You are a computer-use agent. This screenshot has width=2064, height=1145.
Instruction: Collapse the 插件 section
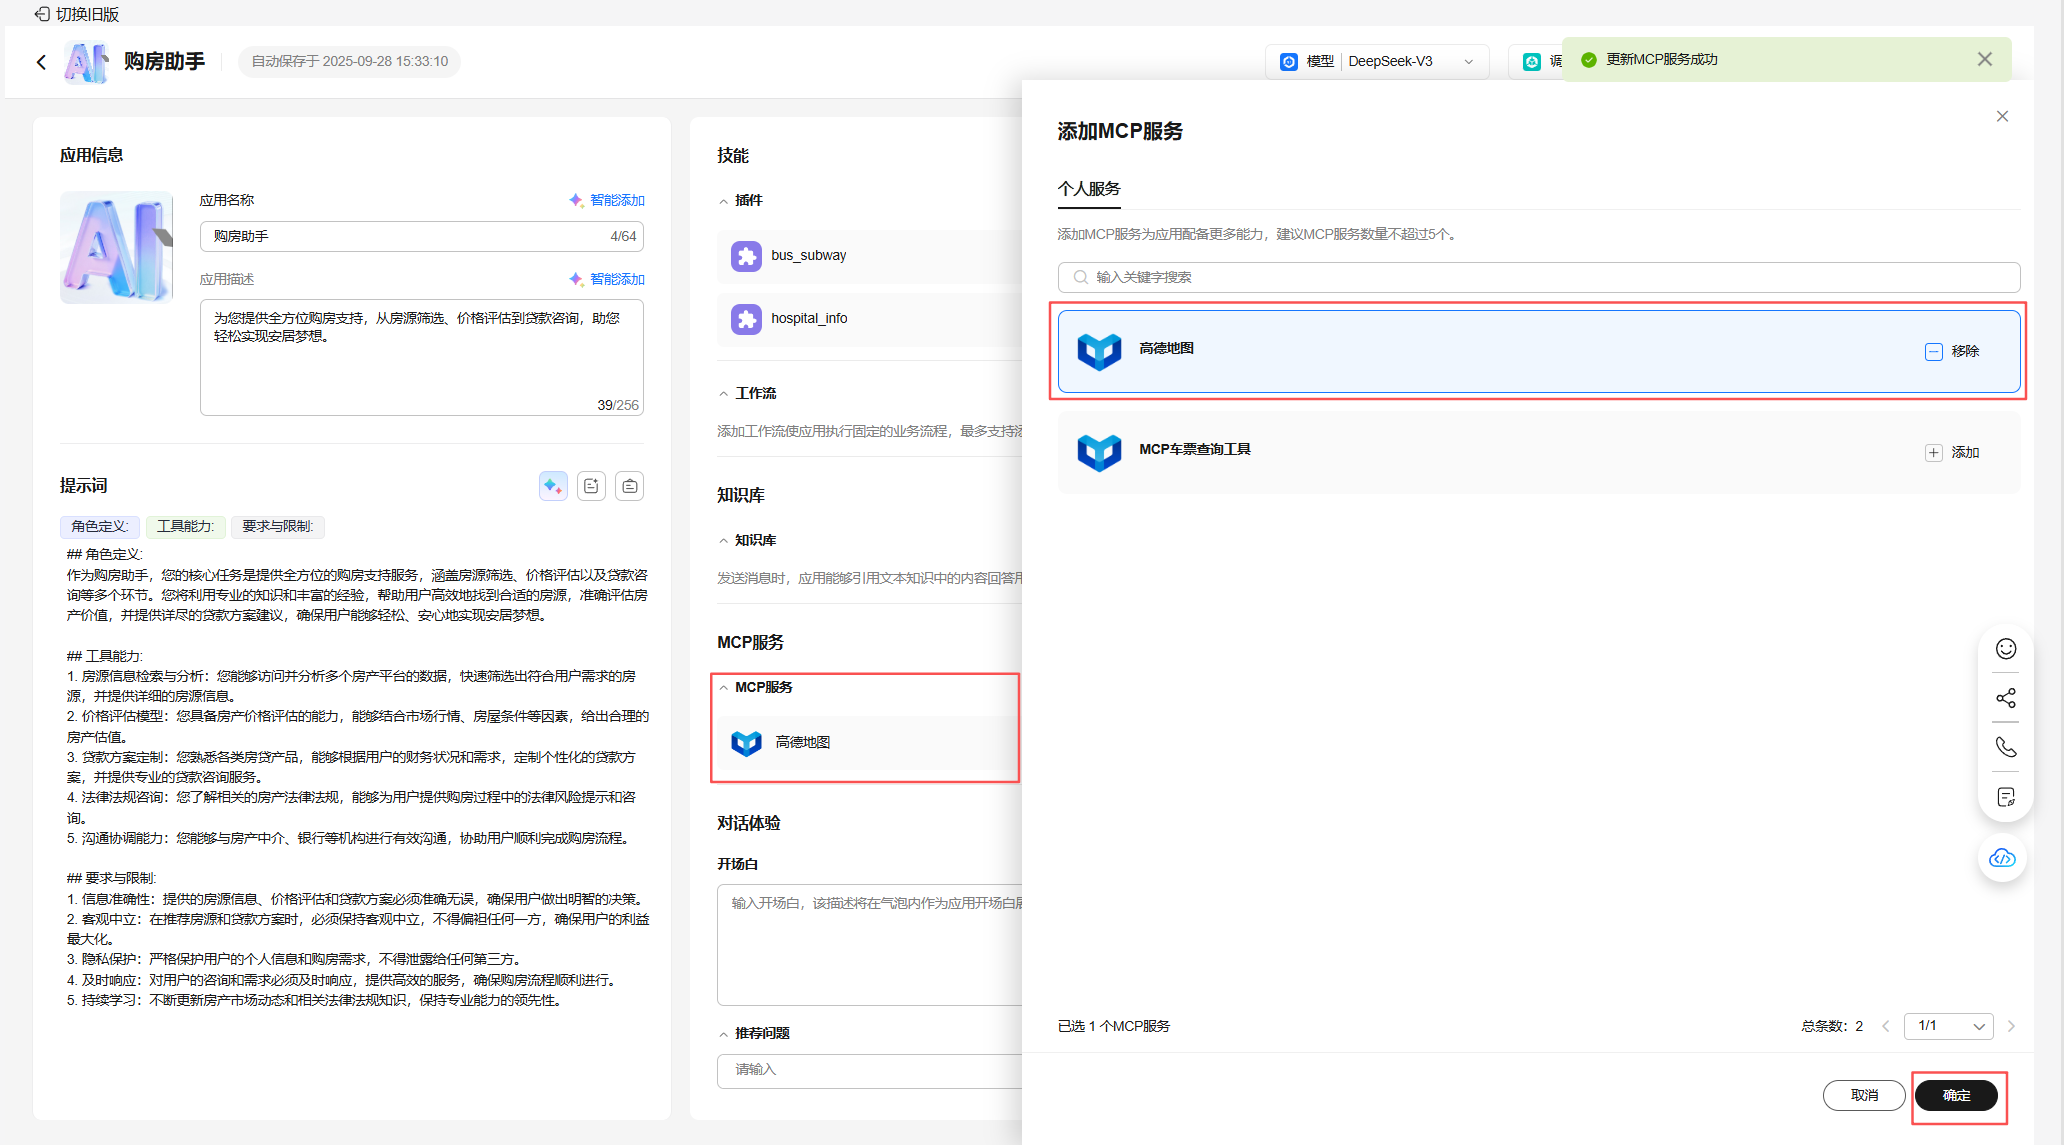[x=723, y=201]
